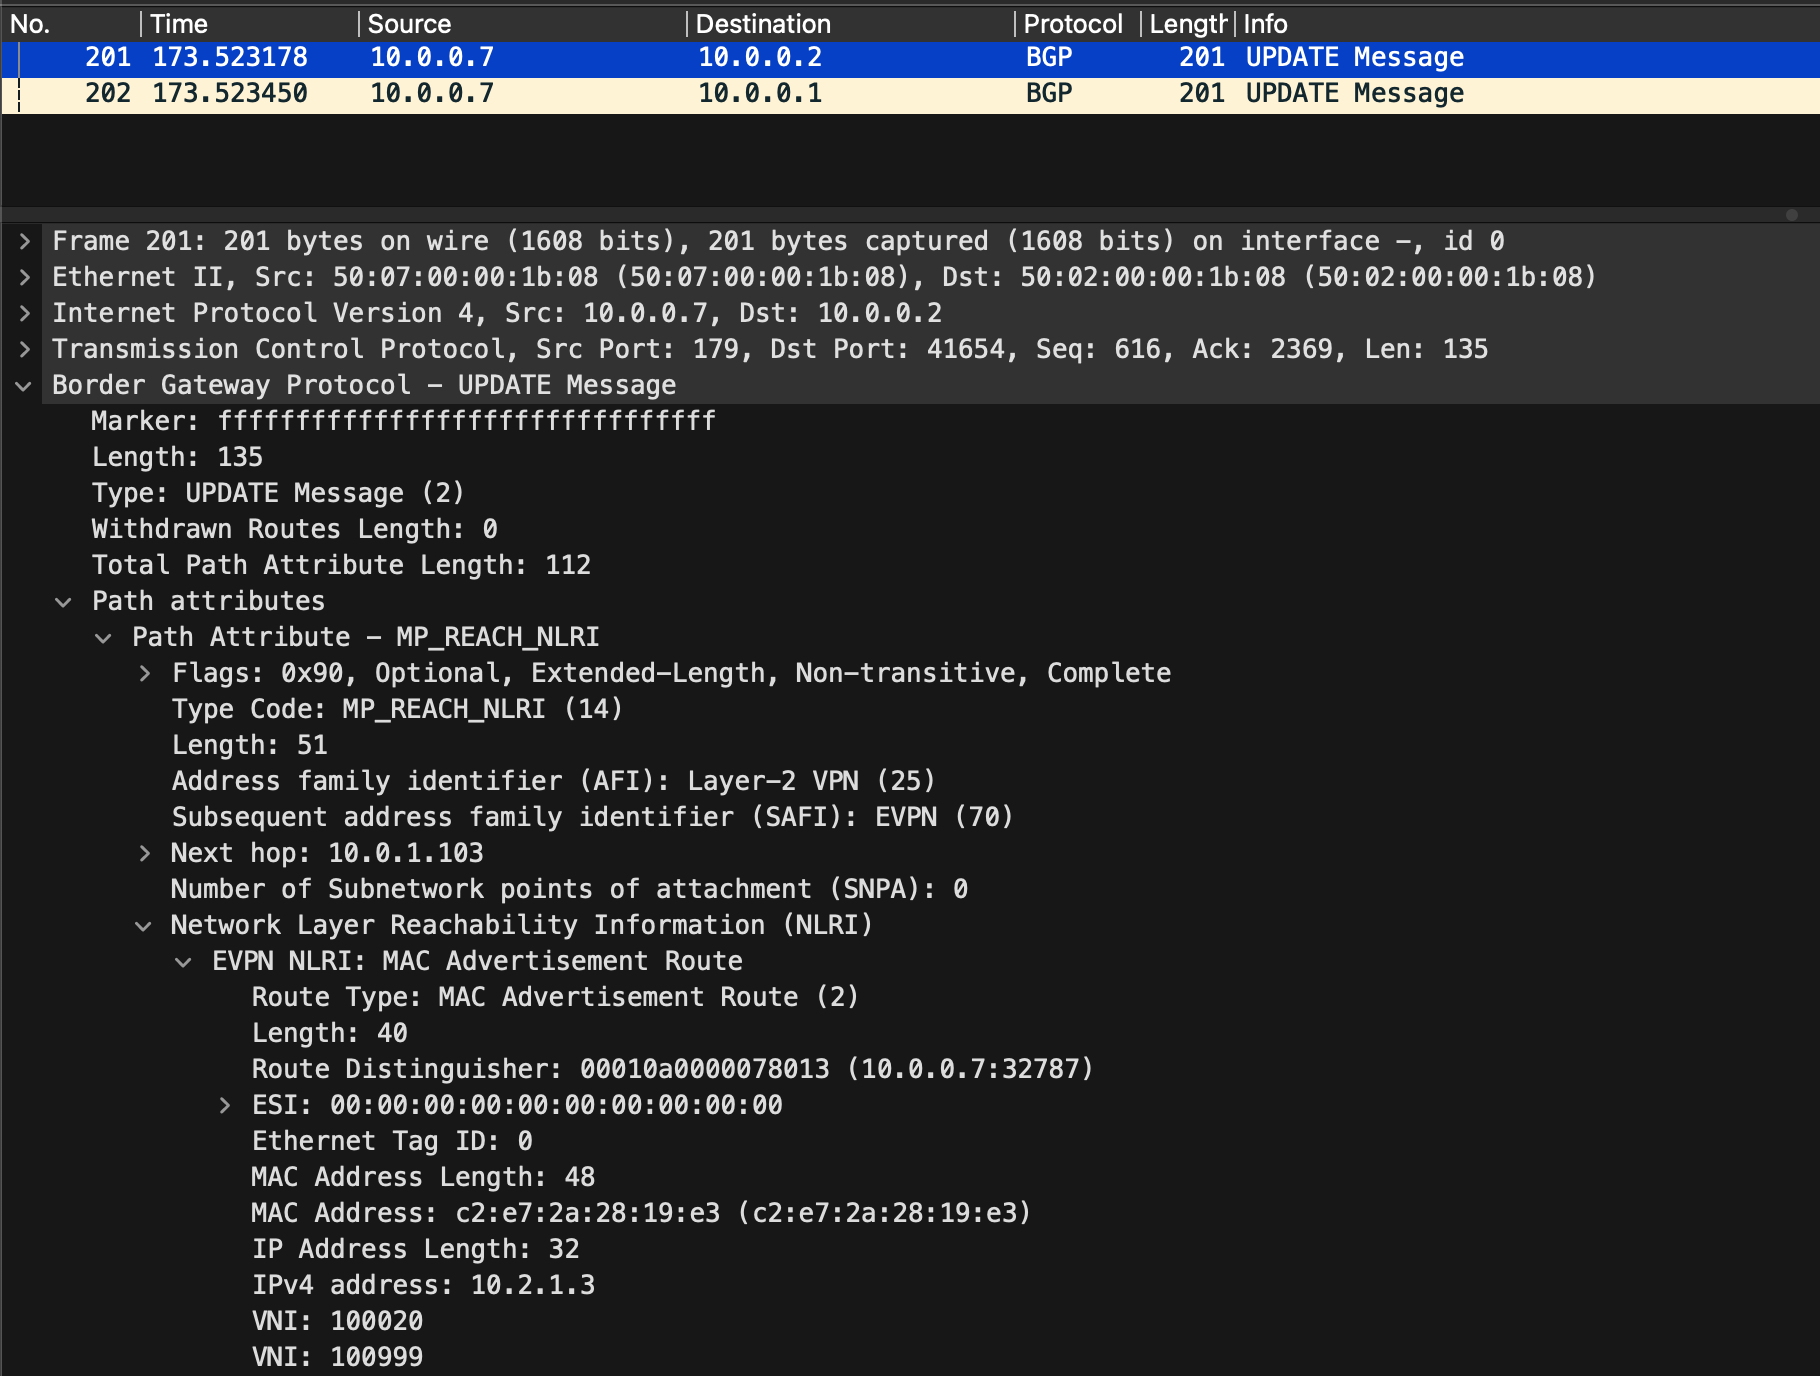Viewport: 1820px width, 1376px height.
Task: Select the Route Distinguisher row
Action: coord(672,1069)
